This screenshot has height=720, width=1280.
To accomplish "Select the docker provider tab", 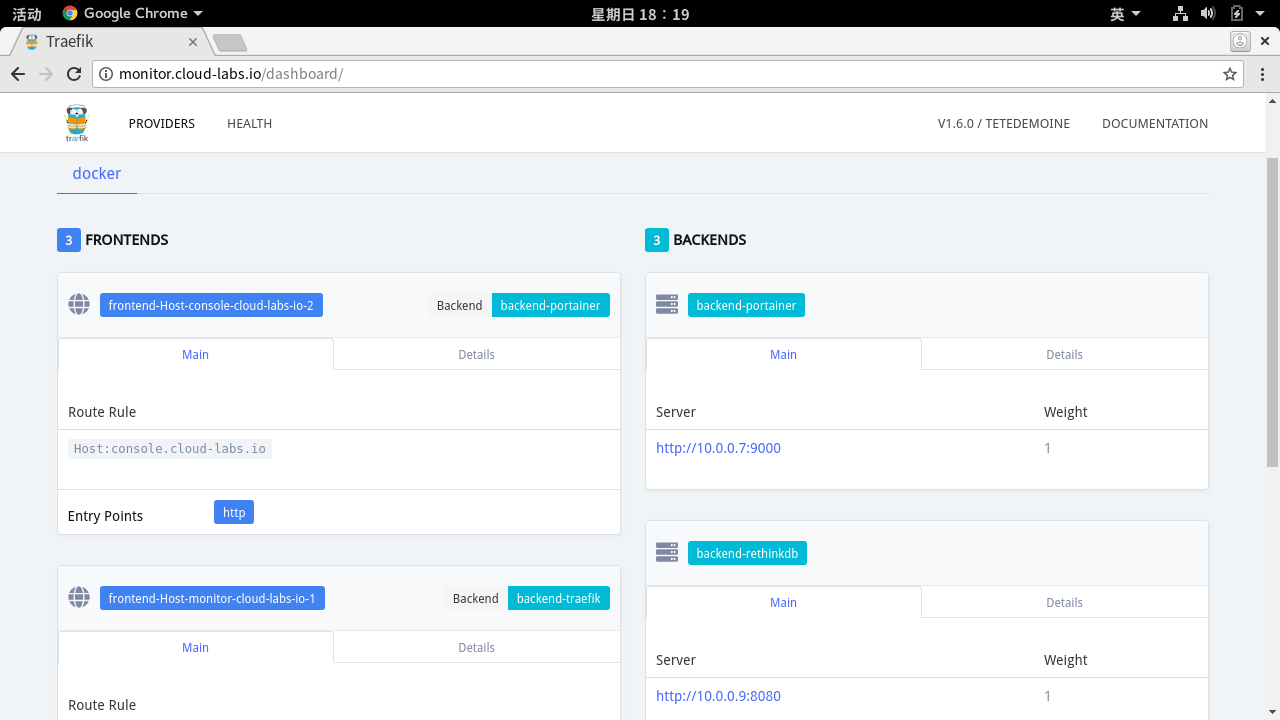I will 97,173.
